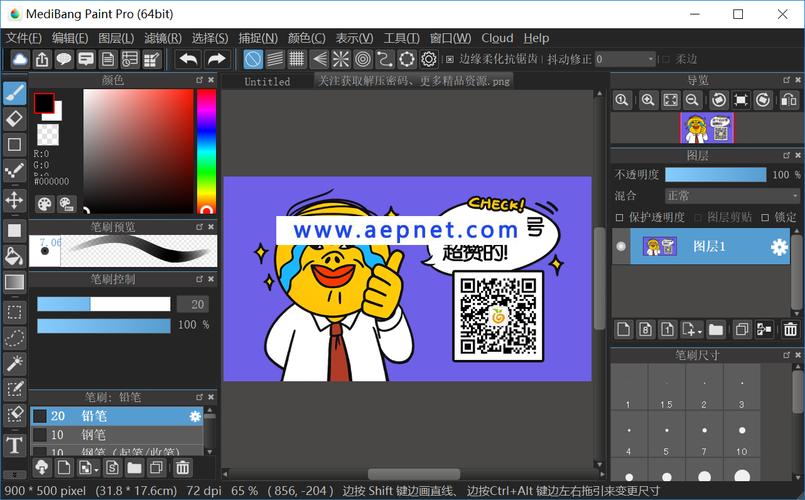Expand more tools chevron at bottom of toolbox
805x500 pixels.
point(15,475)
